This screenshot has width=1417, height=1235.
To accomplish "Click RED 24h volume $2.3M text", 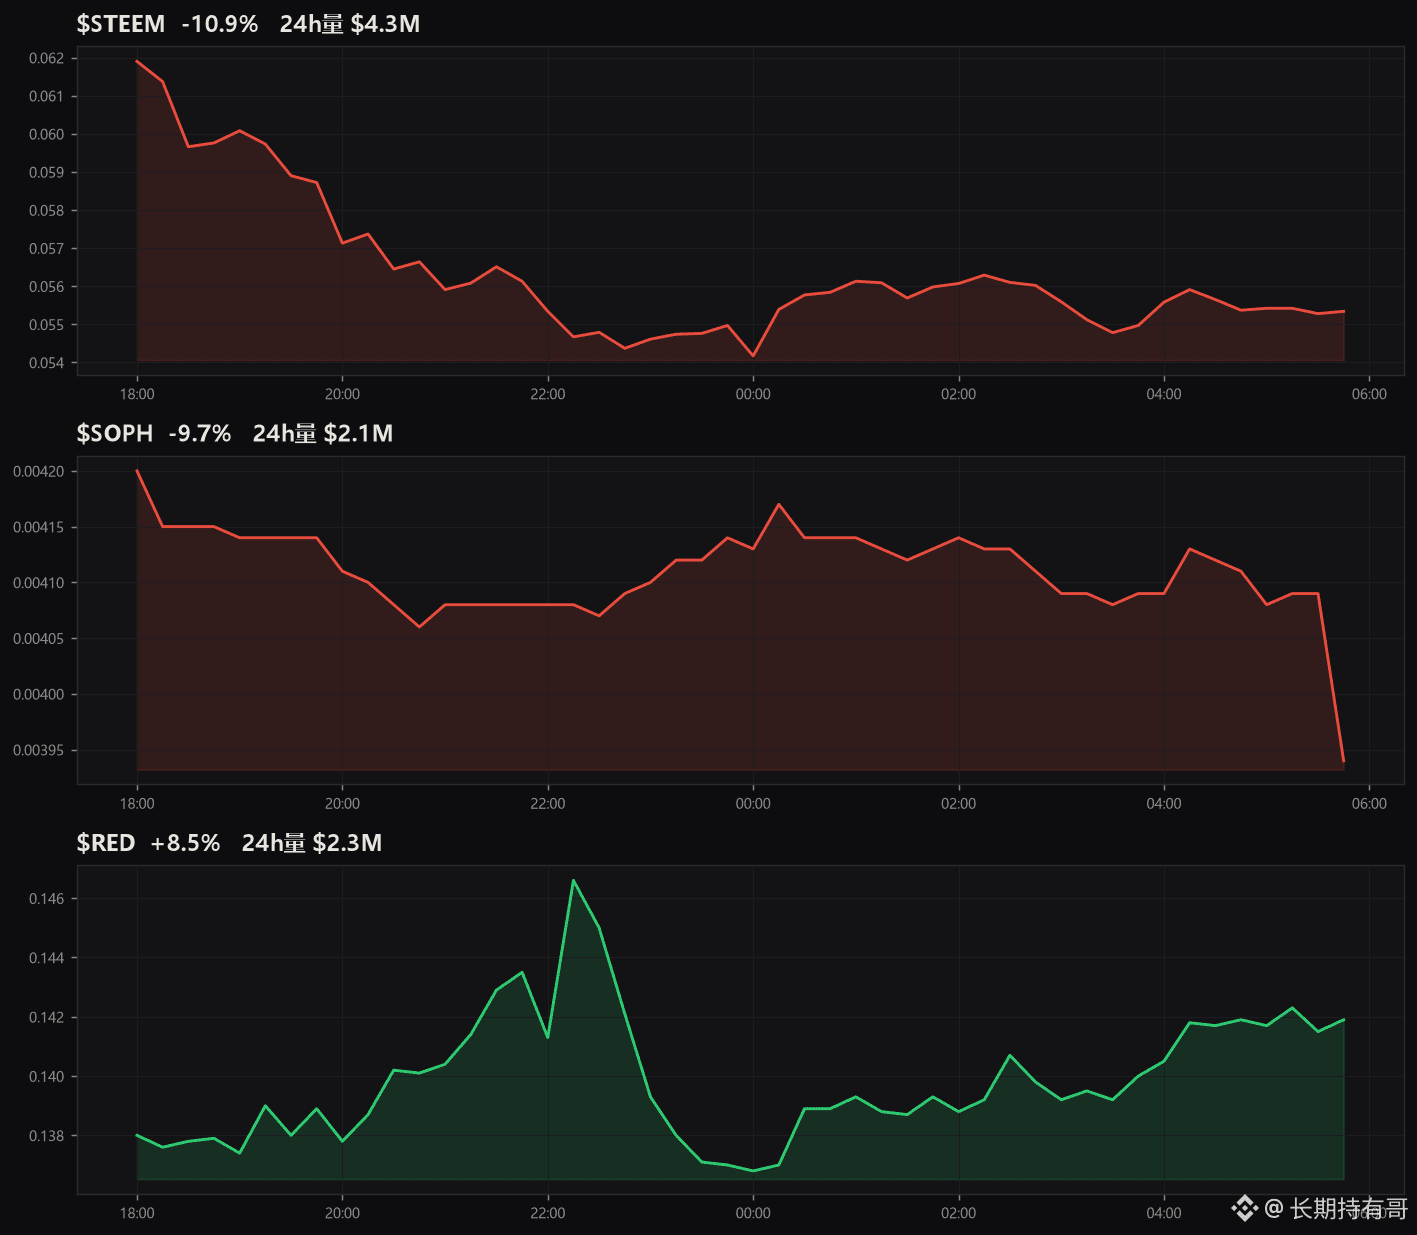I will [x=311, y=843].
